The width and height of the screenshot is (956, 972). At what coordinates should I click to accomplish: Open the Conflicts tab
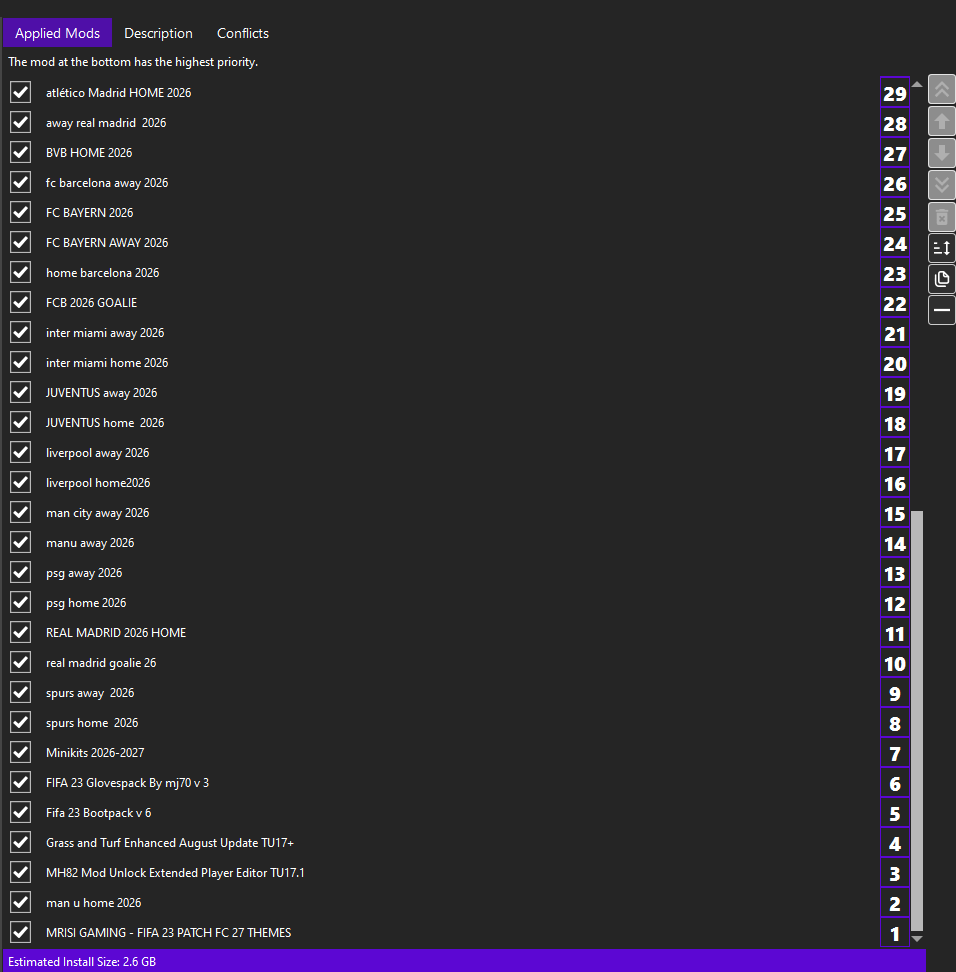[x=243, y=33]
